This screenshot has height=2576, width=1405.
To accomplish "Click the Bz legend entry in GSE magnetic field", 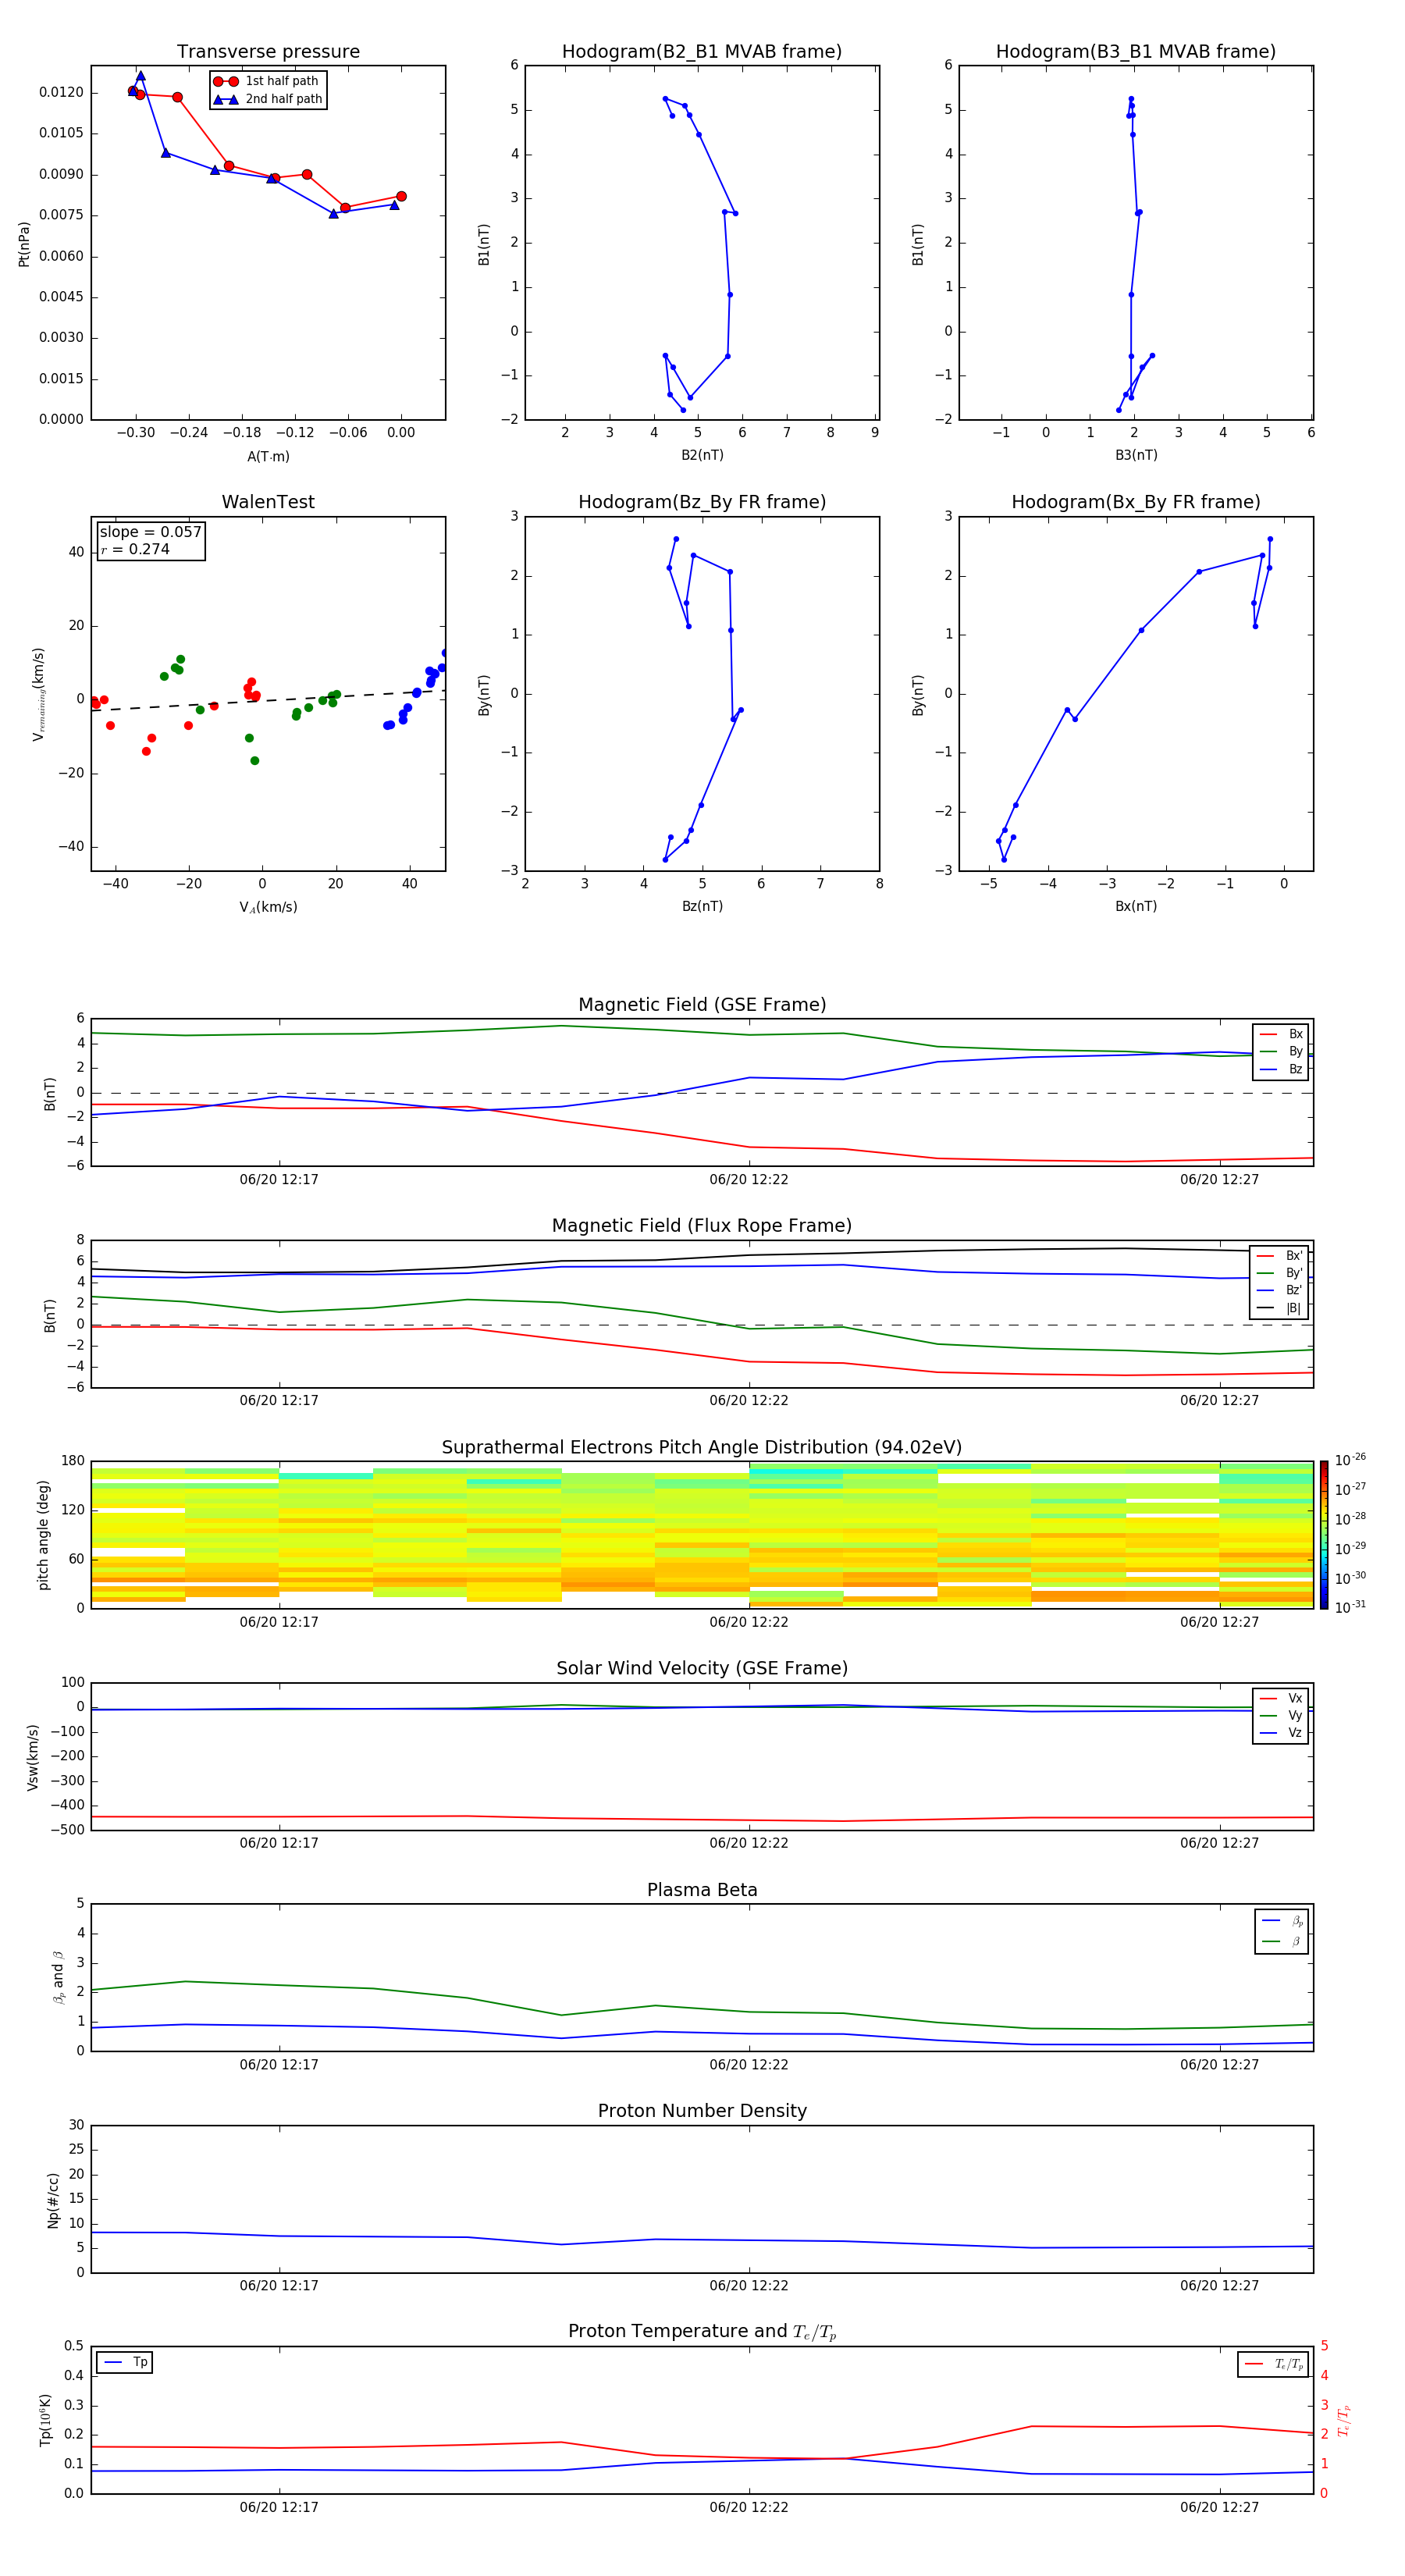I will (x=1281, y=1069).
